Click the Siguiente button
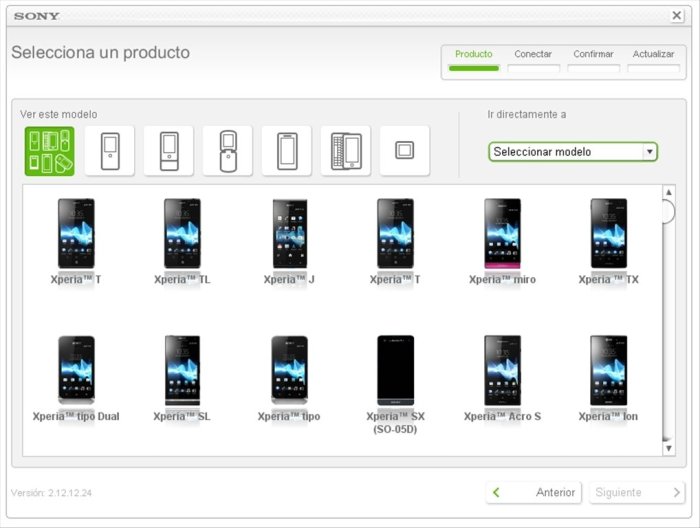This screenshot has width=700, height=528. pyautogui.click(x=635, y=492)
